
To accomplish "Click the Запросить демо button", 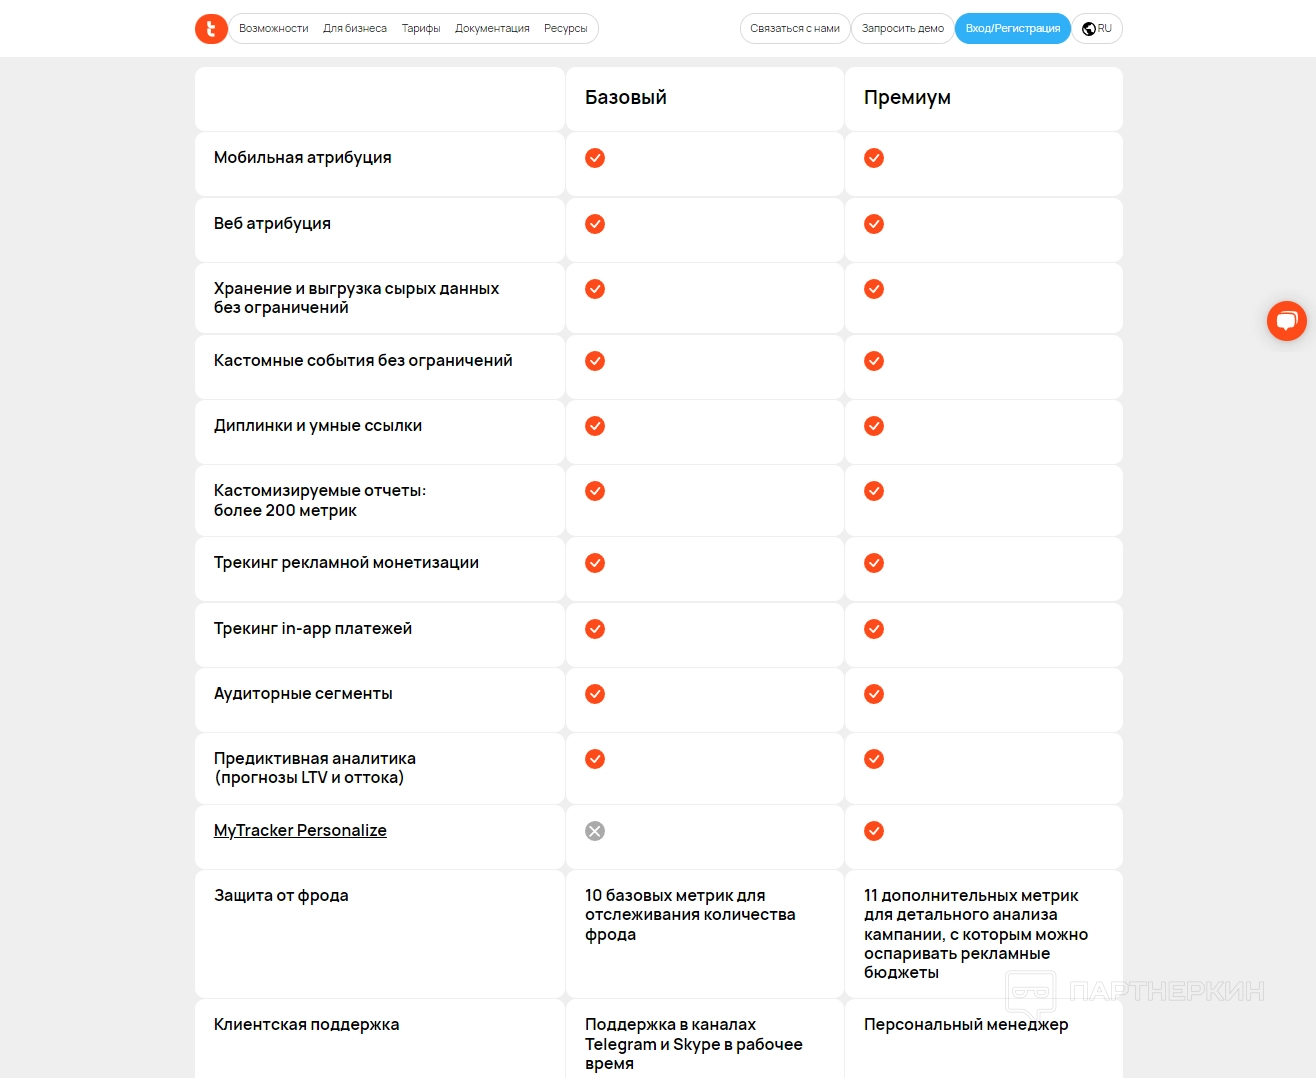I will point(903,28).
